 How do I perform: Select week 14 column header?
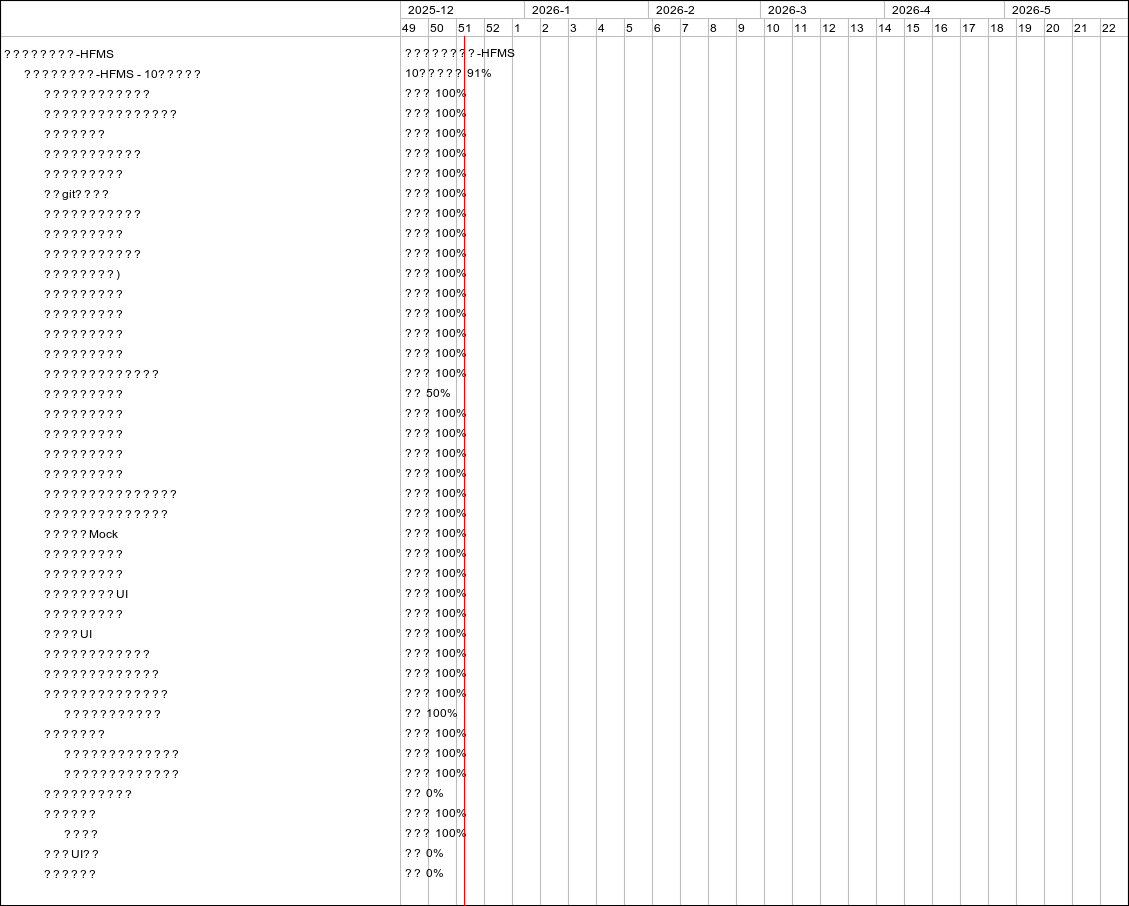tap(885, 28)
